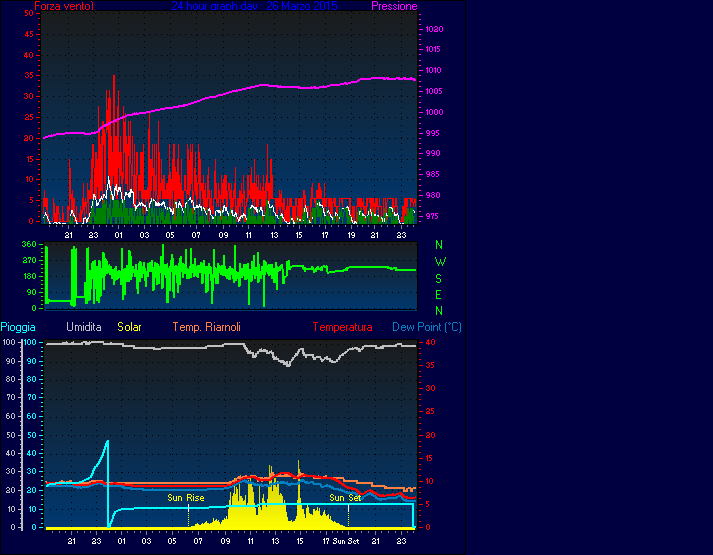
Task: Click the cyan rain axis value "100"
Action: [x=30, y=342]
